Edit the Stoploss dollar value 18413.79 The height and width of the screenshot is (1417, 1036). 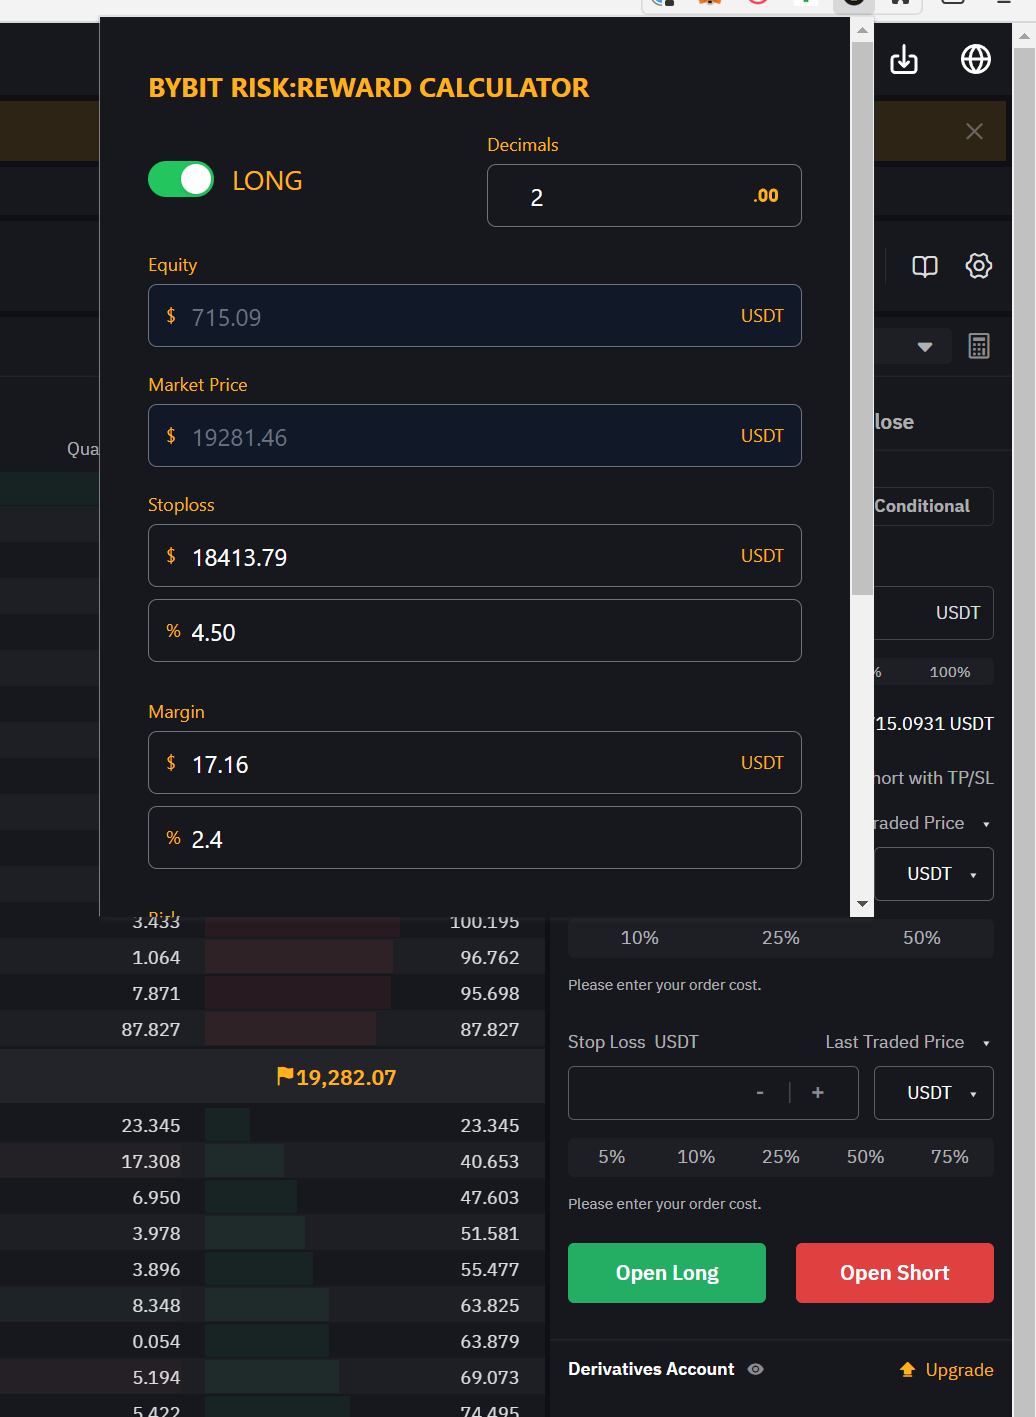[x=475, y=556]
